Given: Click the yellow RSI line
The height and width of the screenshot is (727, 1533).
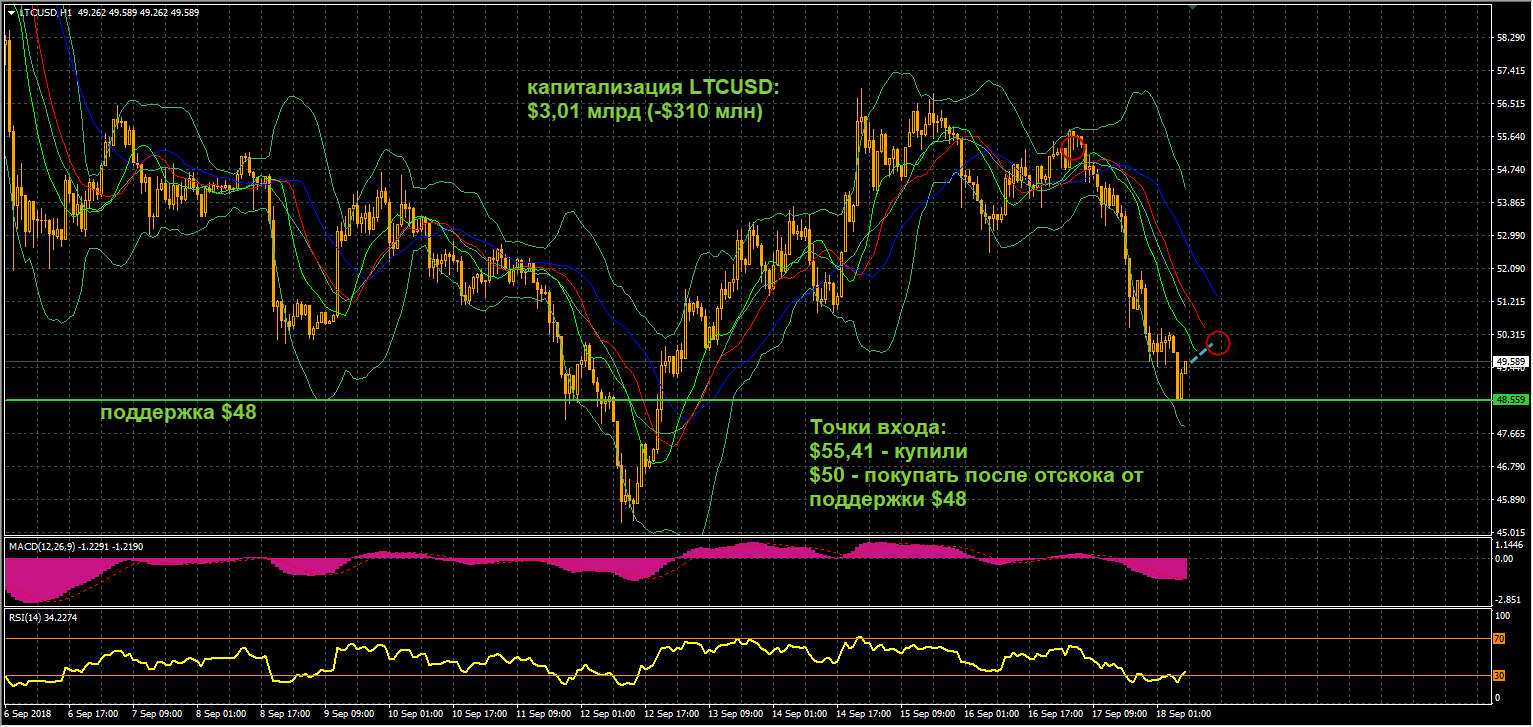Looking at the screenshot, I should tap(595, 663).
